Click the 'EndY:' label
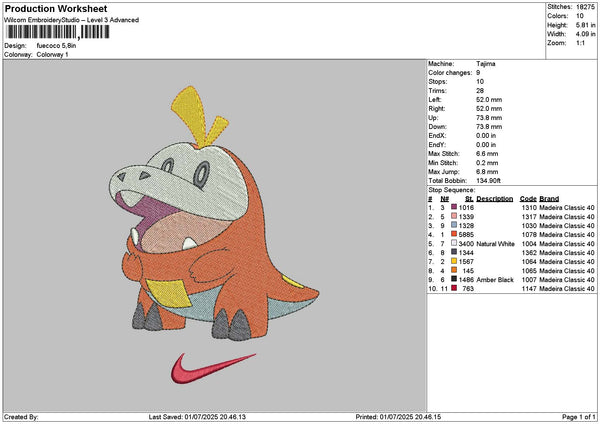The image size is (600, 424). tap(437, 145)
